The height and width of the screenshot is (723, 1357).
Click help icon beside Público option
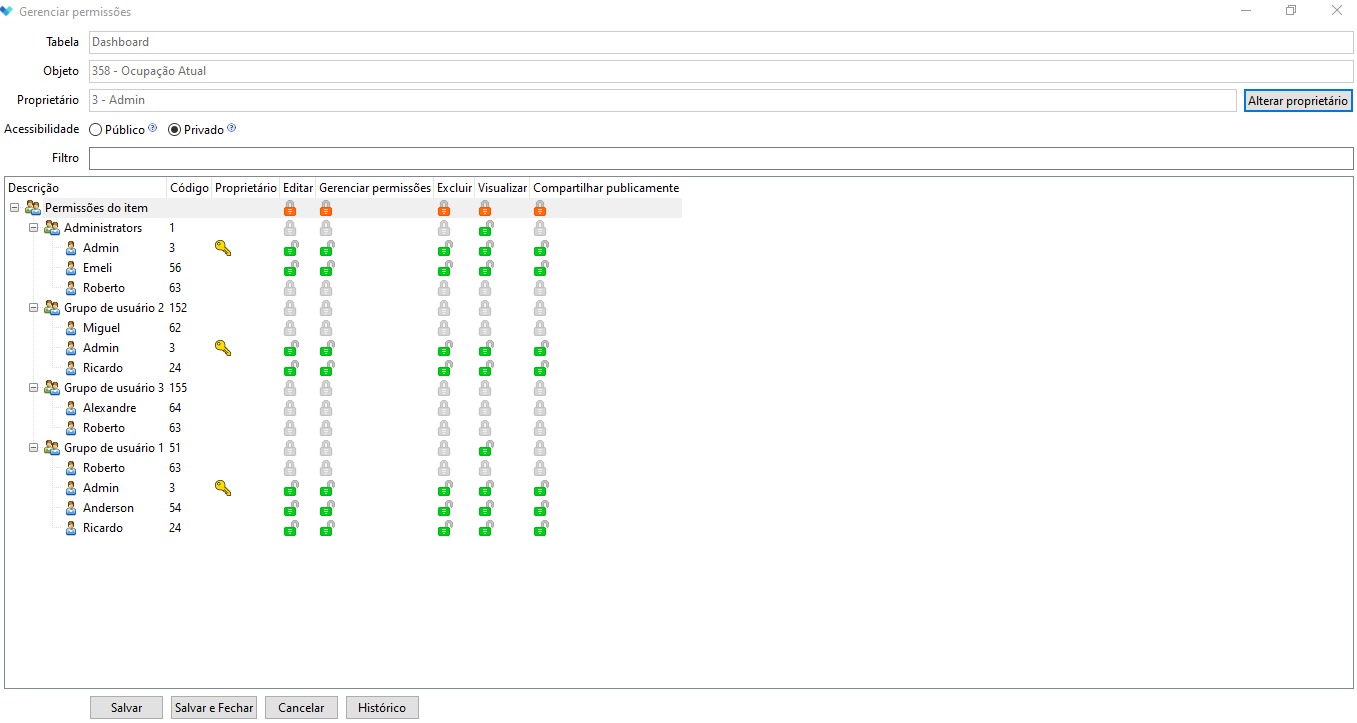pos(153,128)
